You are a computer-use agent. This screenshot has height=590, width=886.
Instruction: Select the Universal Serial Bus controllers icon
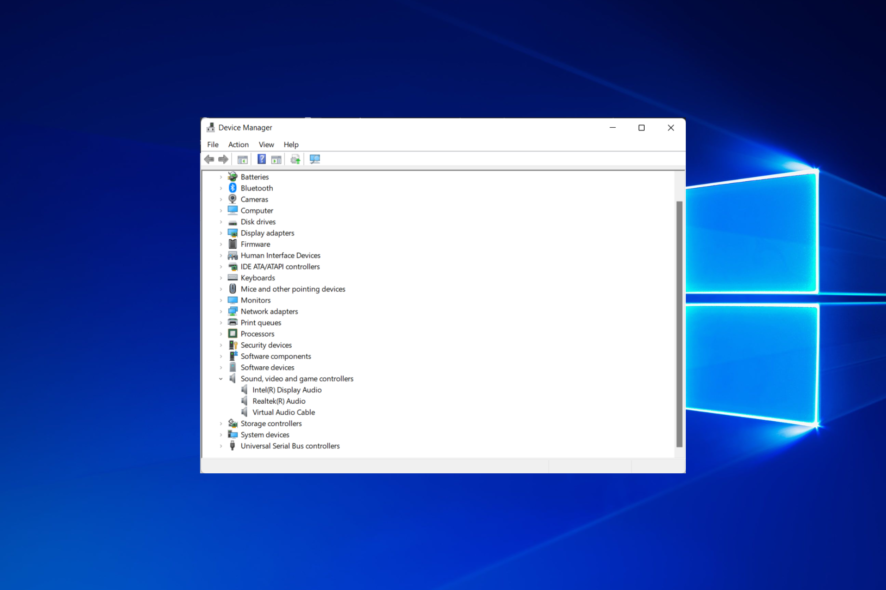(232, 446)
